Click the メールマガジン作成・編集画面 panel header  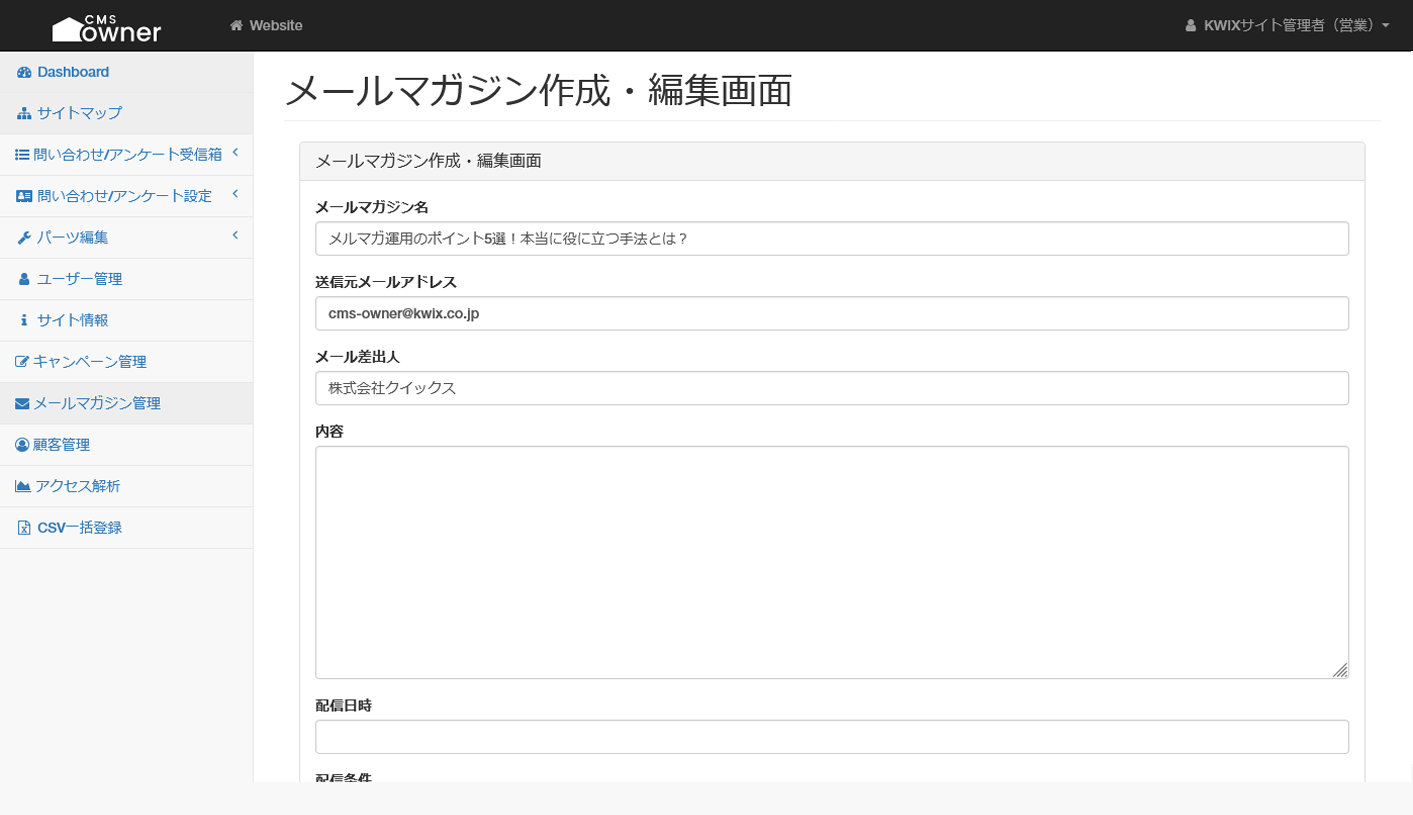[832, 161]
